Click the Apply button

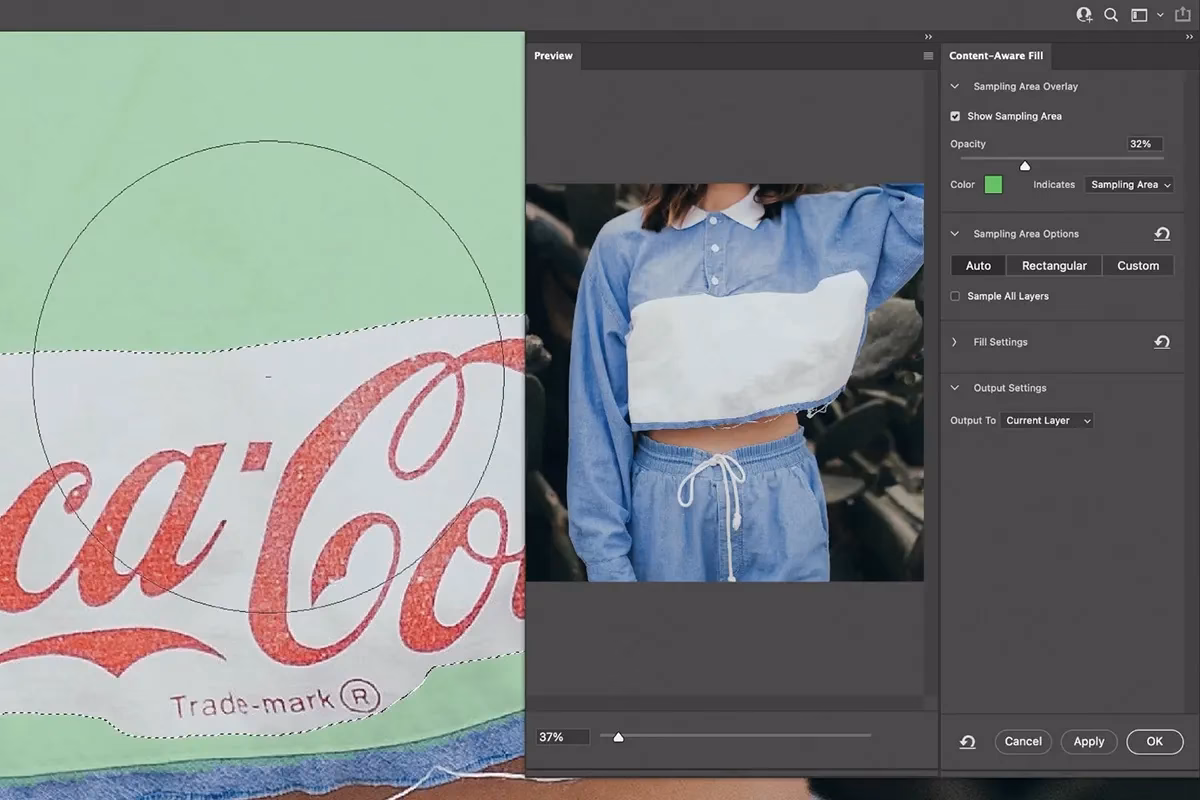[x=1089, y=741]
